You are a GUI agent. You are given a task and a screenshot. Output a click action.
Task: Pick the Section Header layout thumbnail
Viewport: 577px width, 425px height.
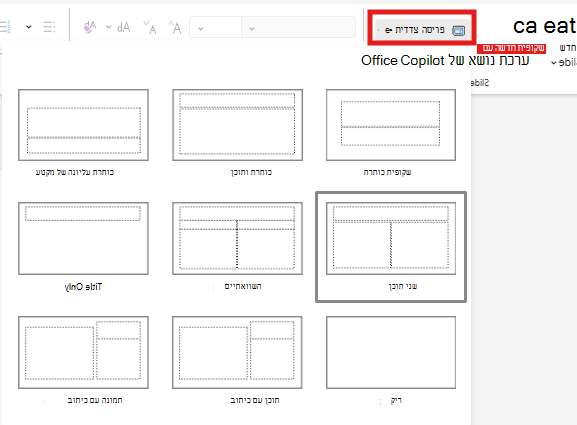click(x=84, y=125)
